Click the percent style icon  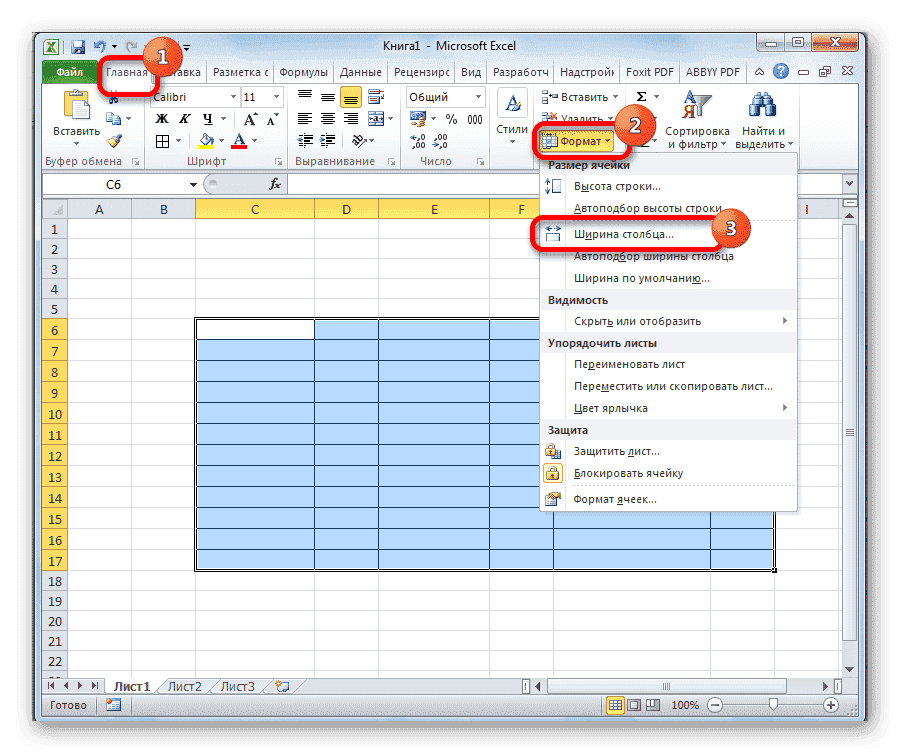[x=452, y=118]
